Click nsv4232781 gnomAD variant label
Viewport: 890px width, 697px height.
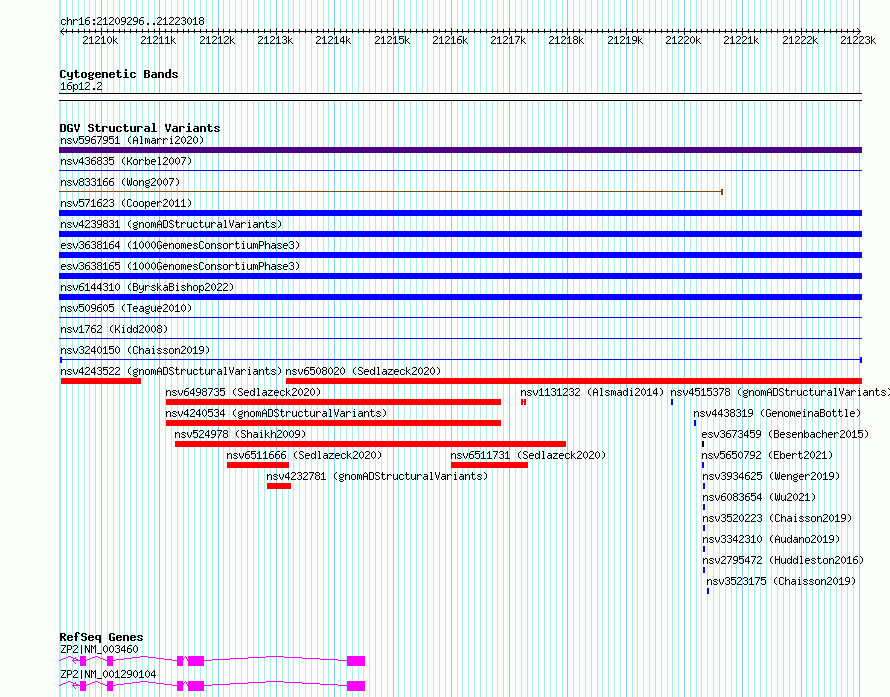377,476
